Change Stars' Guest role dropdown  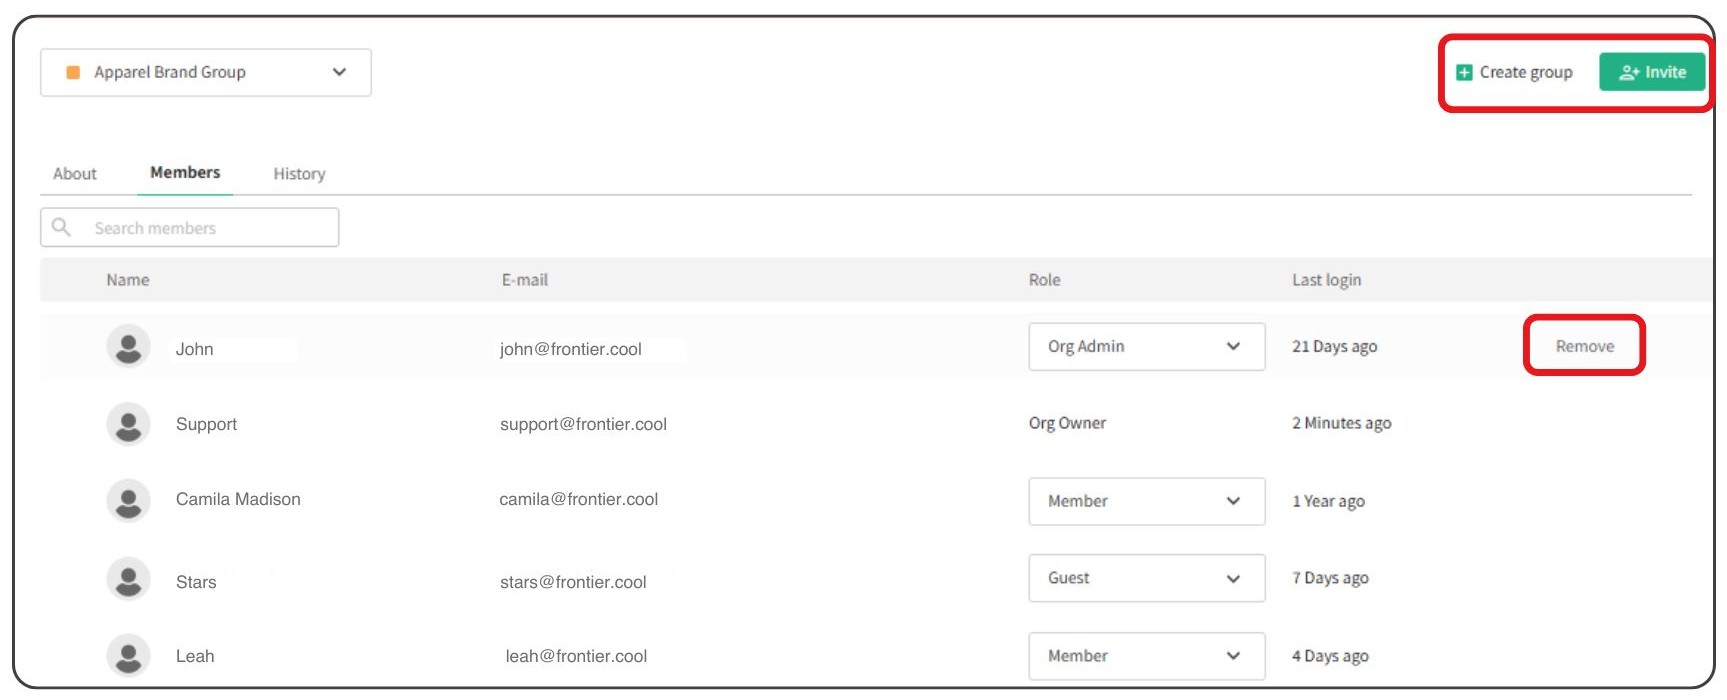(x=1146, y=578)
